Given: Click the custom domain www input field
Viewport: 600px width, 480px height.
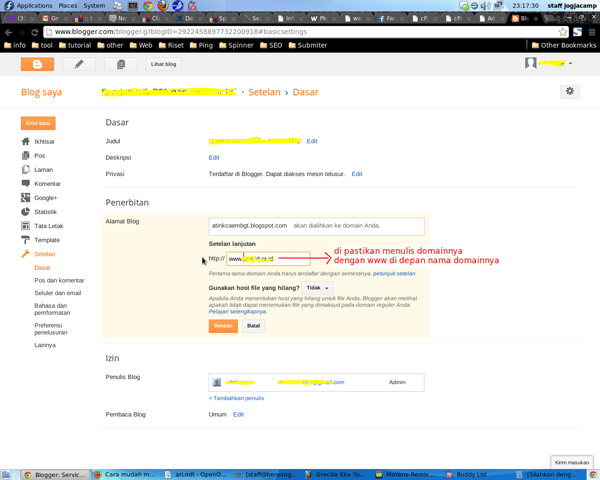Looking at the screenshot, I should [268, 259].
